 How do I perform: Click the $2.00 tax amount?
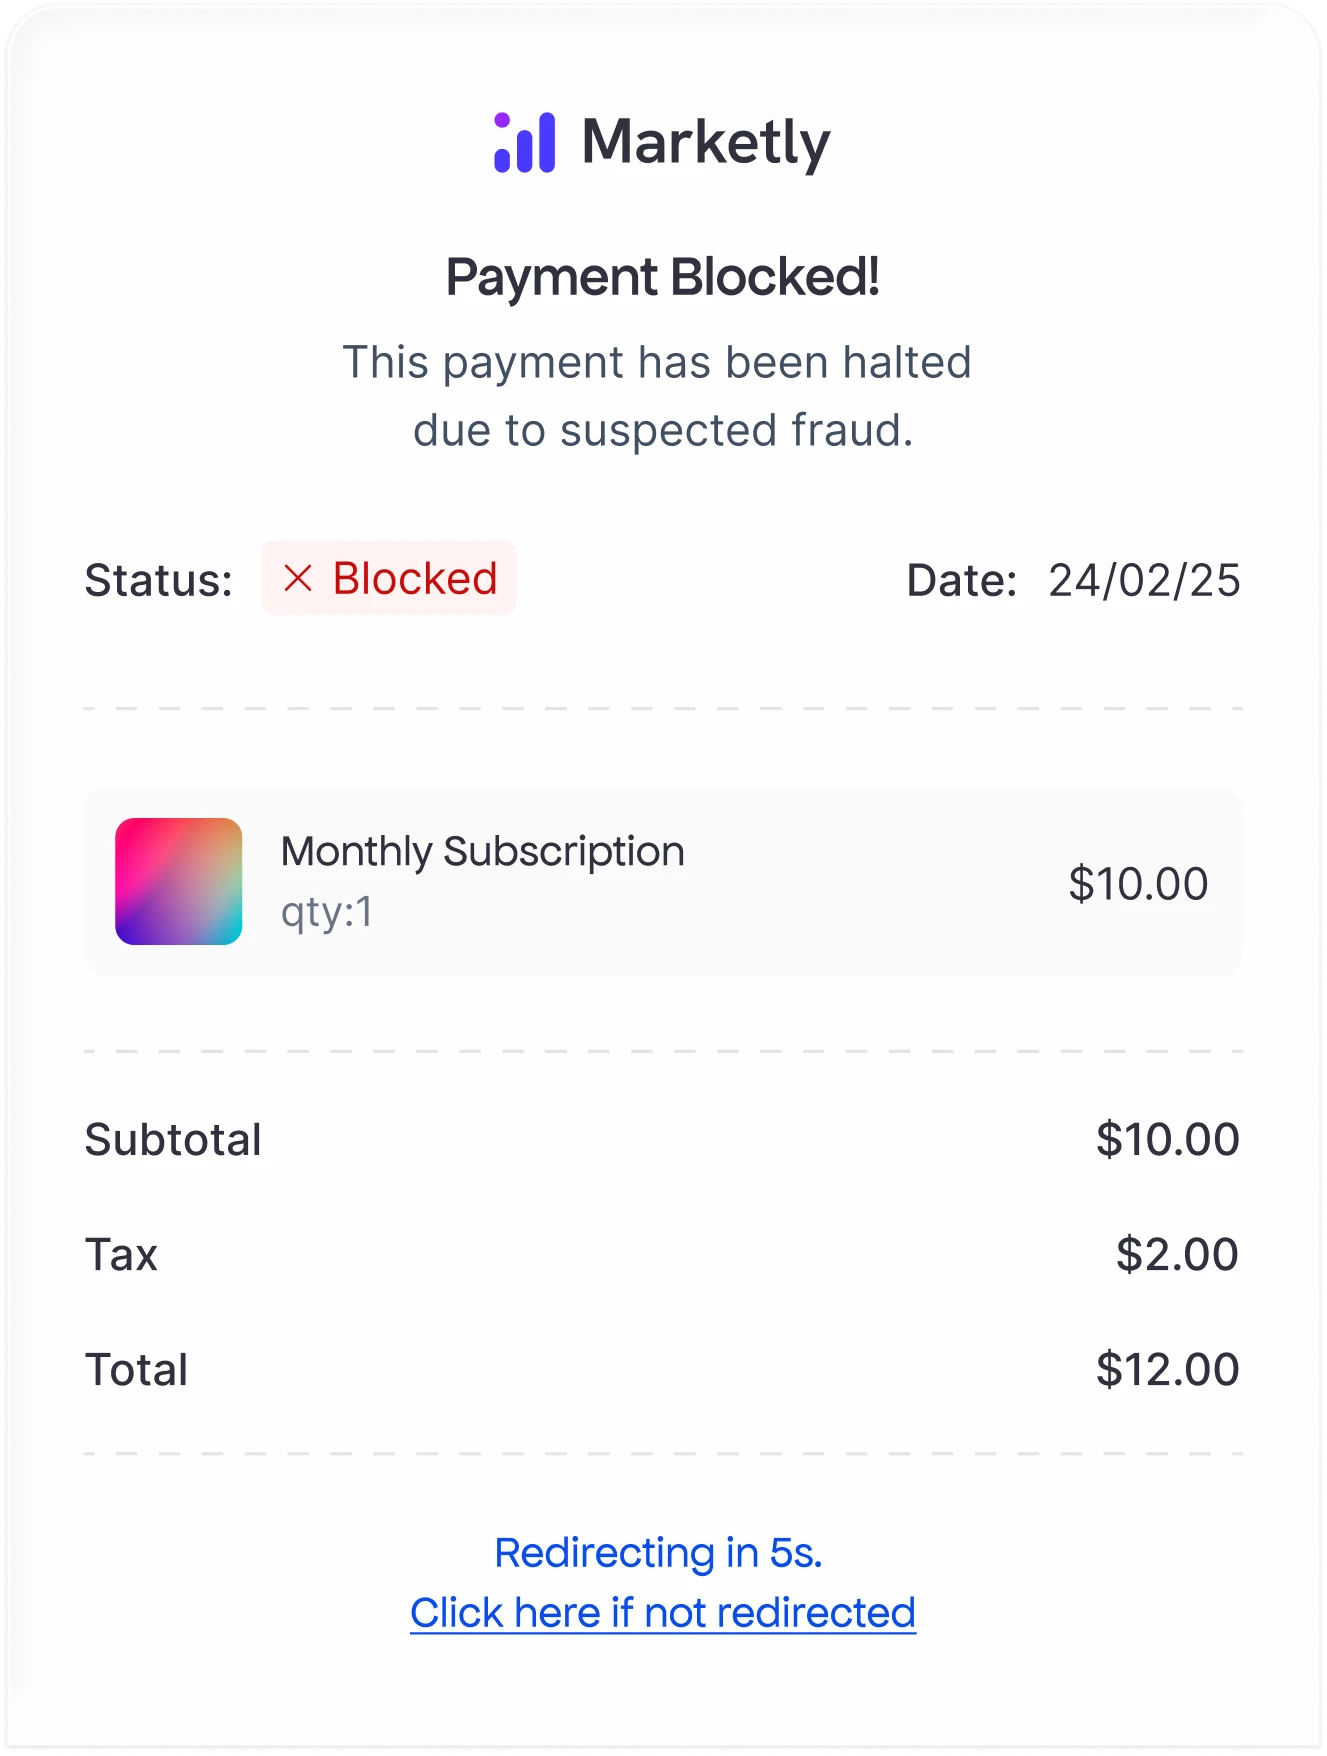tap(1177, 1254)
